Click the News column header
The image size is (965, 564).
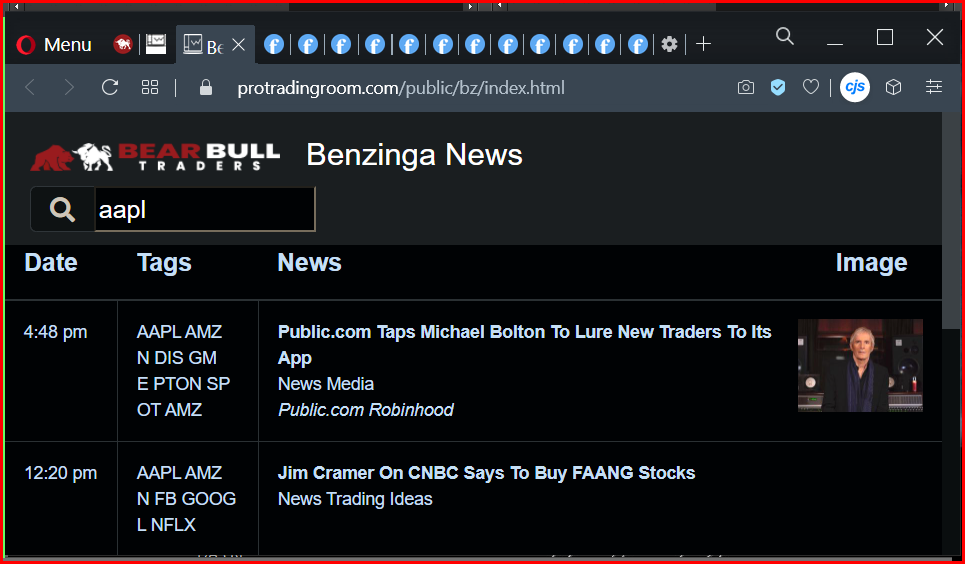click(310, 263)
